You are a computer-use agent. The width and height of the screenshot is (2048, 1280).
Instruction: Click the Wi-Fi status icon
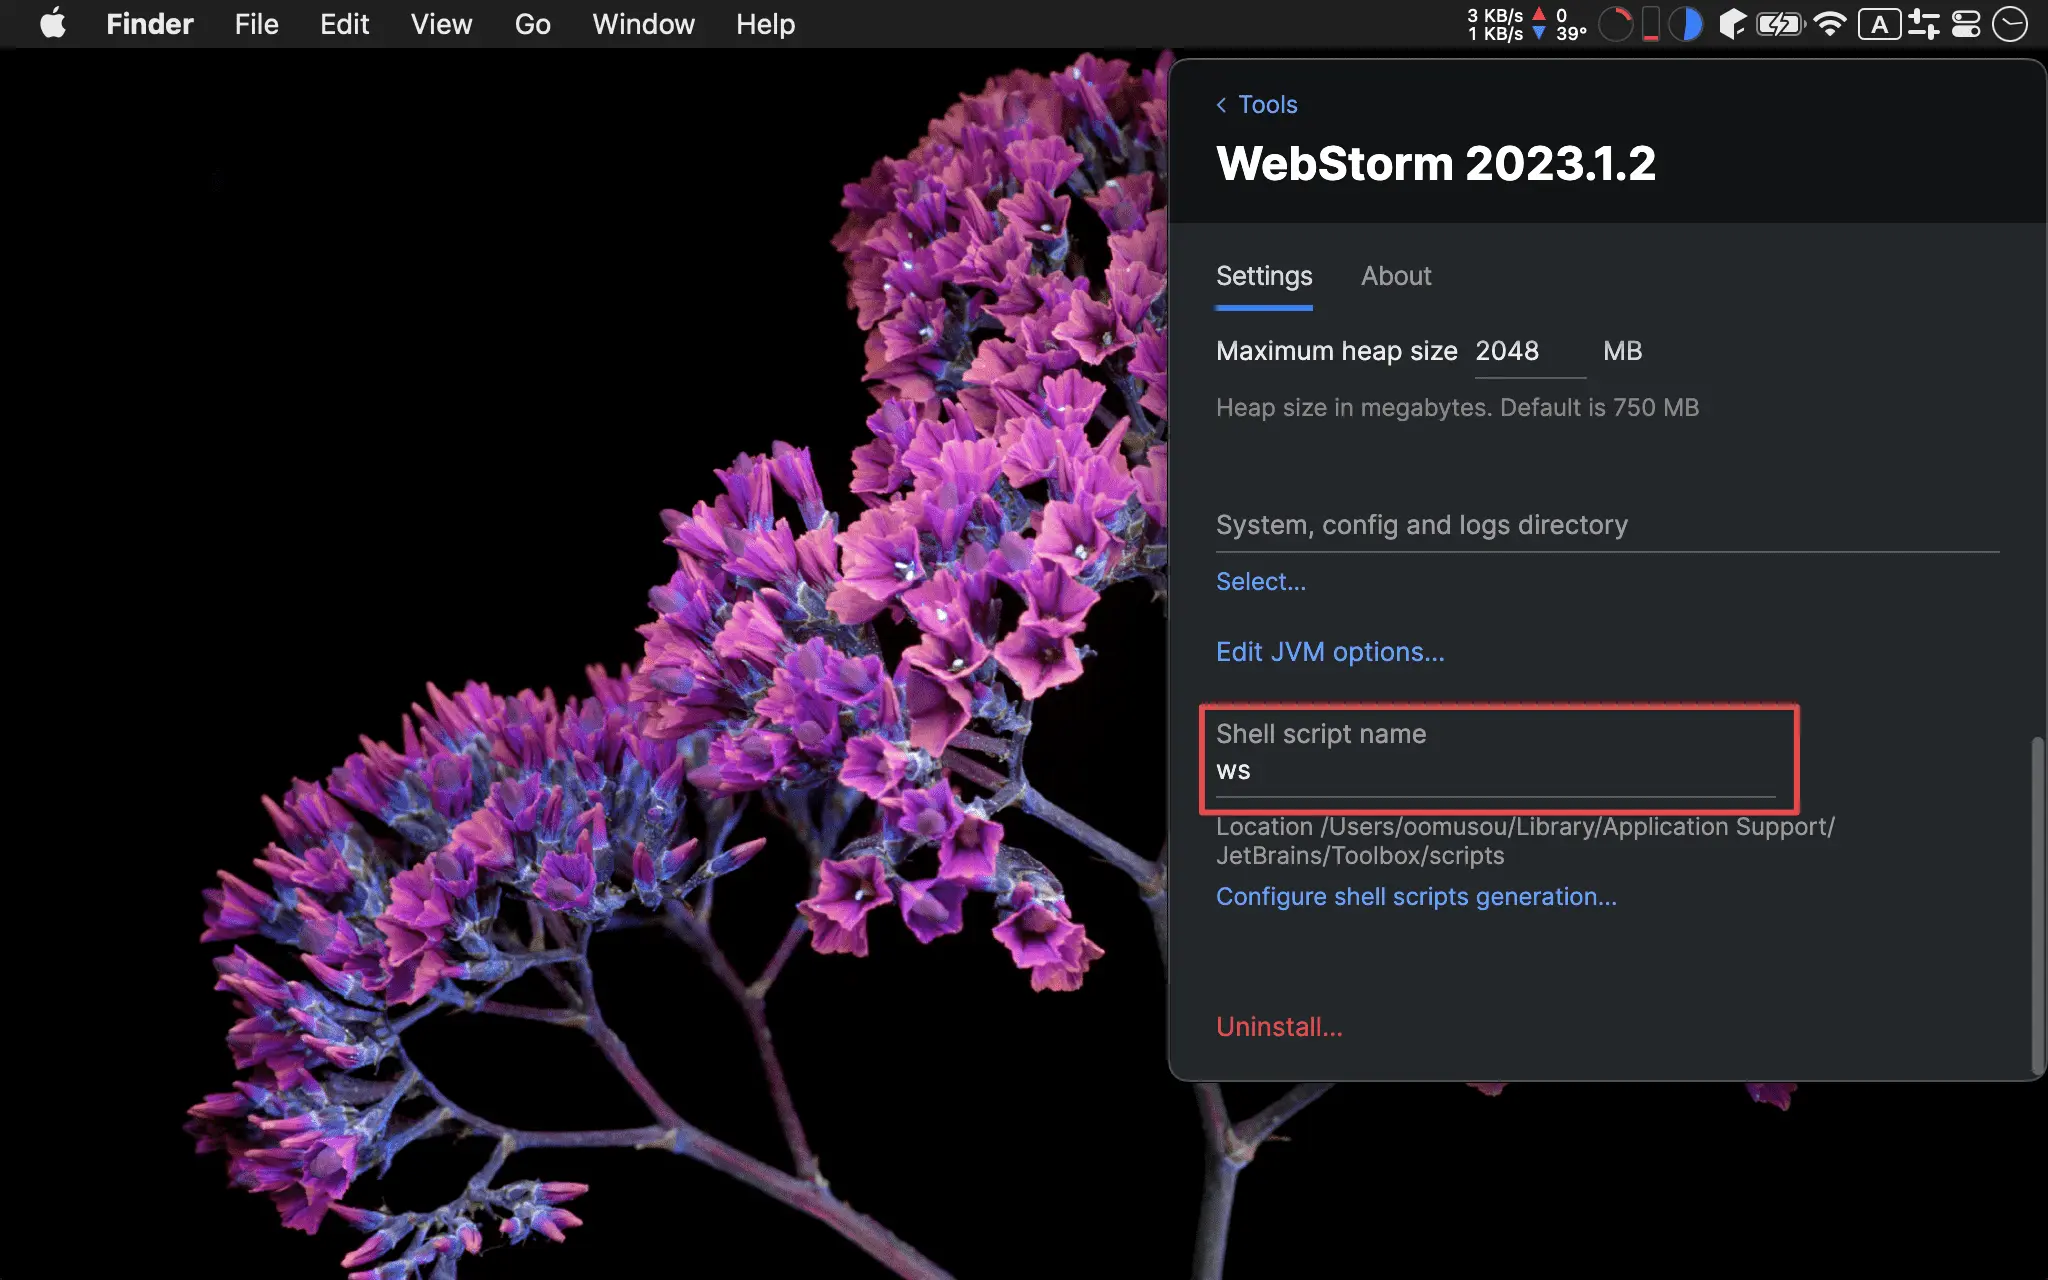point(1829,24)
